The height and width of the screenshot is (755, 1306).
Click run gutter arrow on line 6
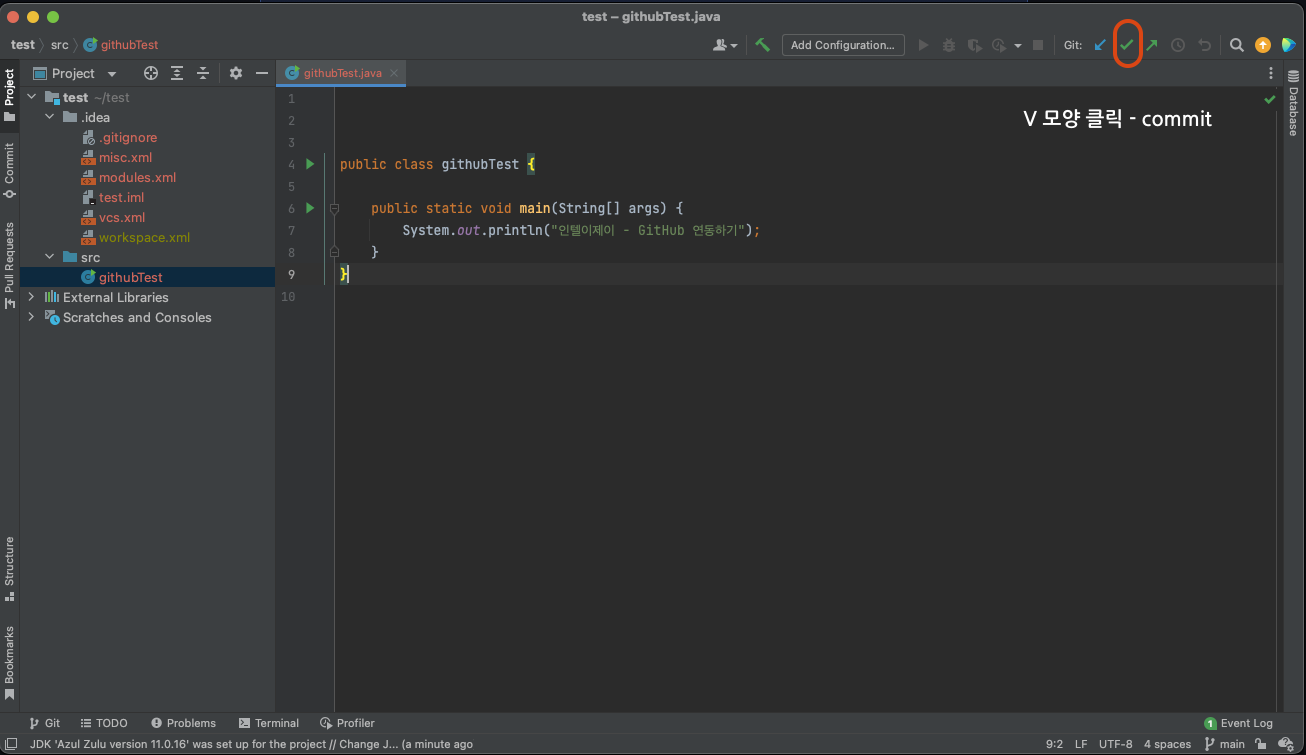click(x=310, y=208)
